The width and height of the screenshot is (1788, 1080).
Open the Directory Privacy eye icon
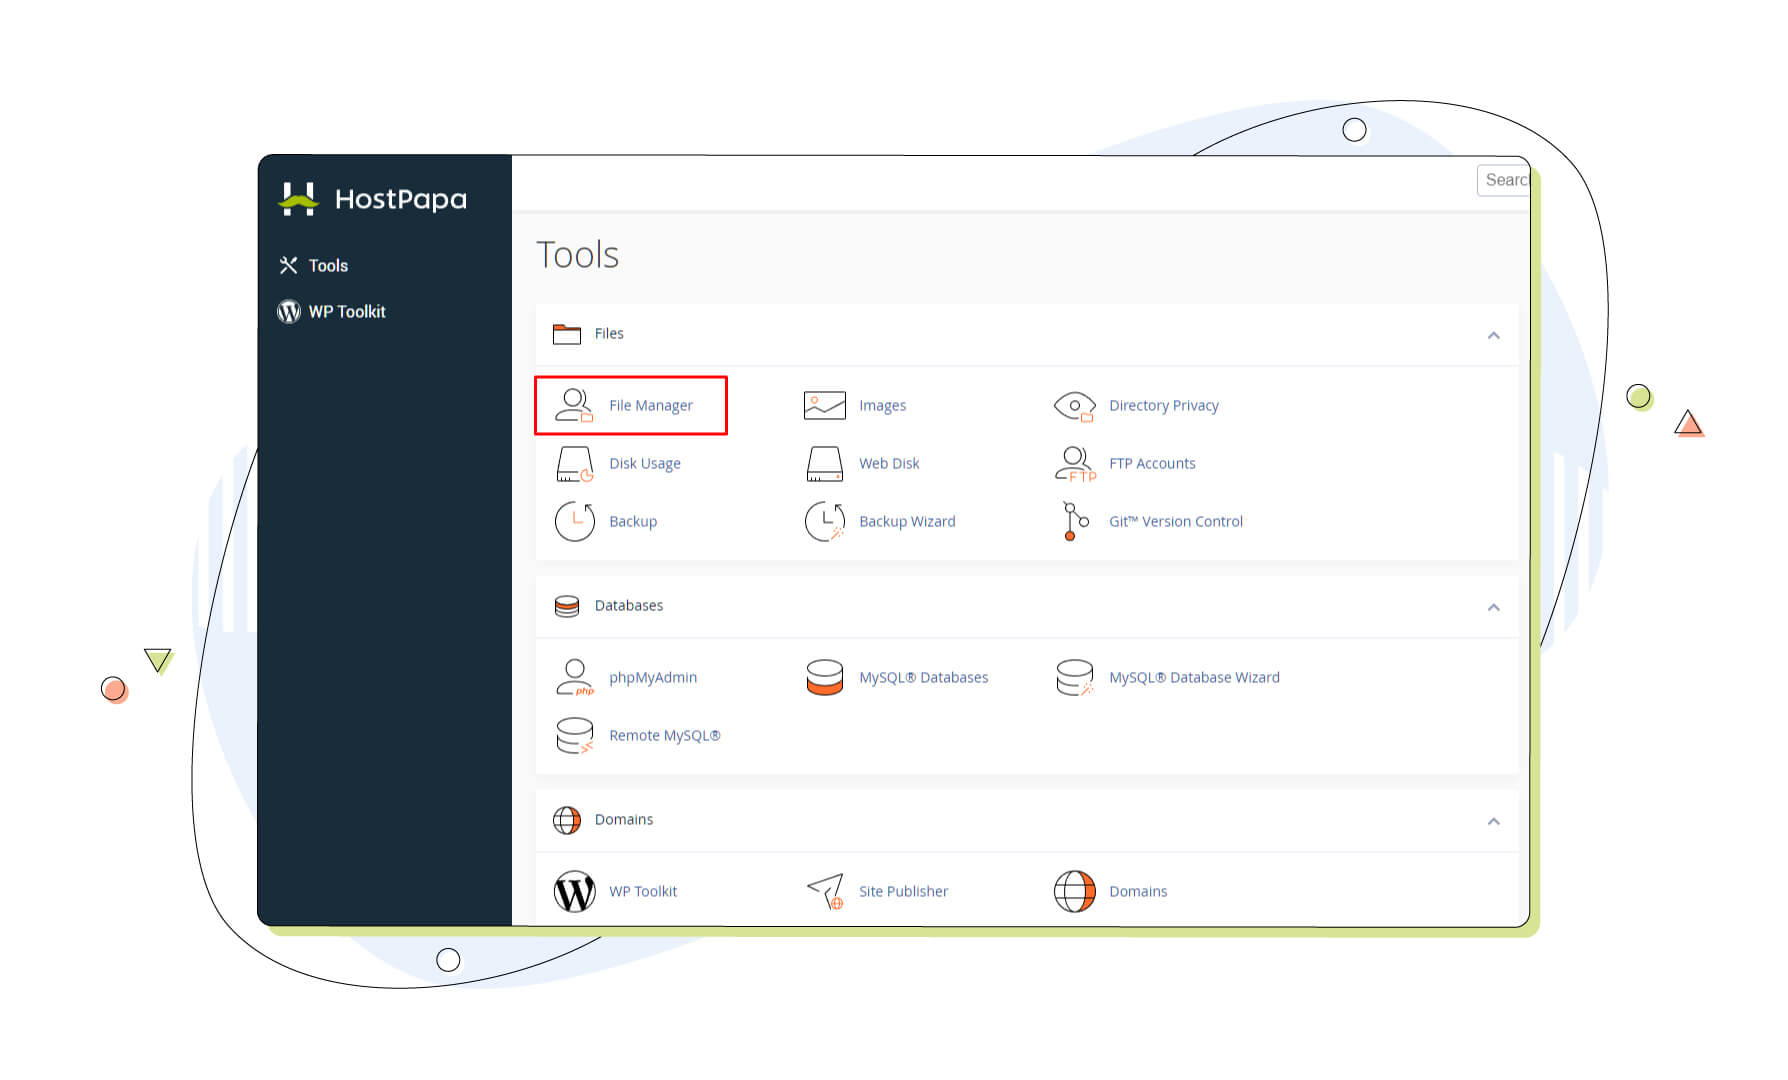point(1074,405)
